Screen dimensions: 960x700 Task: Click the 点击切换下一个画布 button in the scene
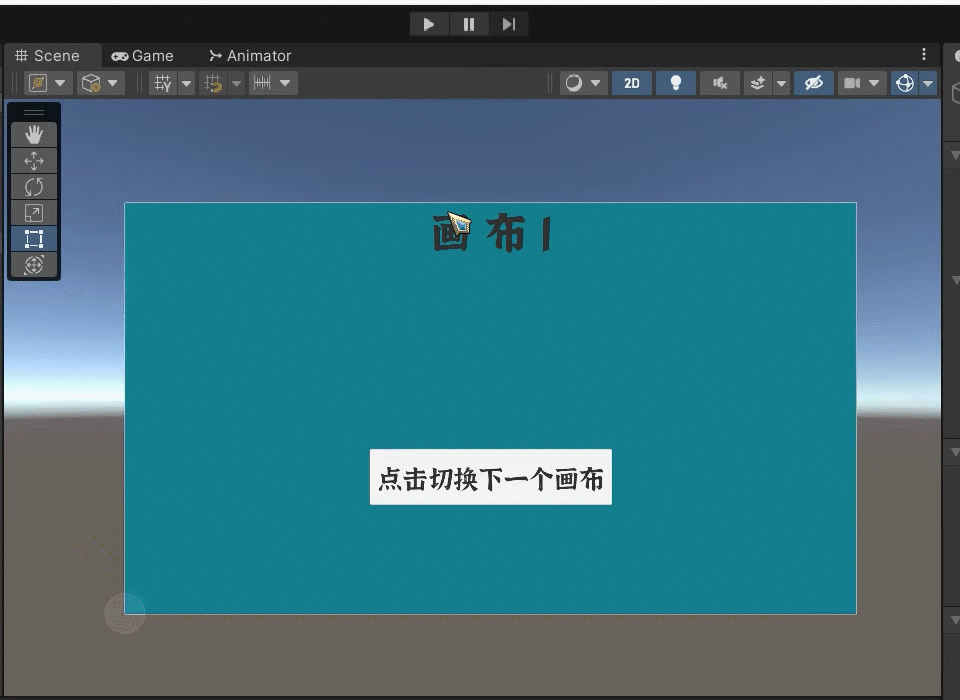tap(491, 477)
